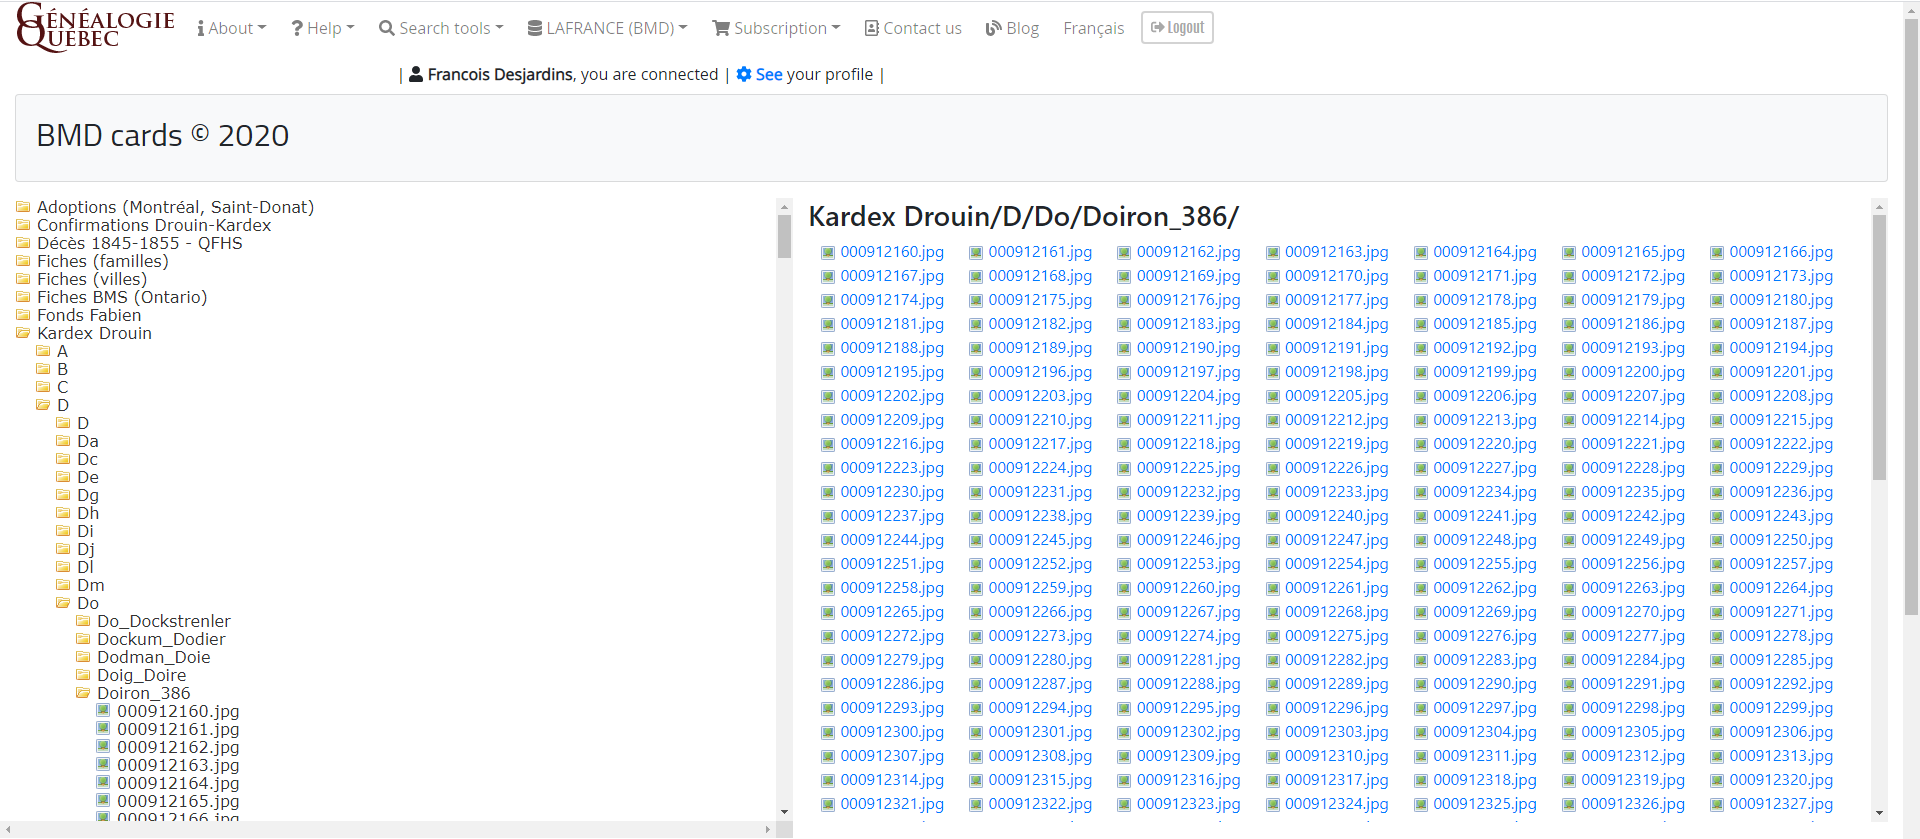Click the Fiches (villes) folder icon
1920x839 pixels.
pos(23,279)
